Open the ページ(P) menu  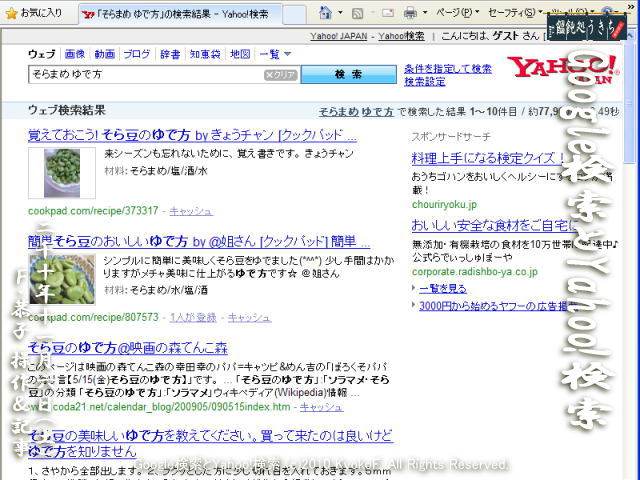pos(458,13)
